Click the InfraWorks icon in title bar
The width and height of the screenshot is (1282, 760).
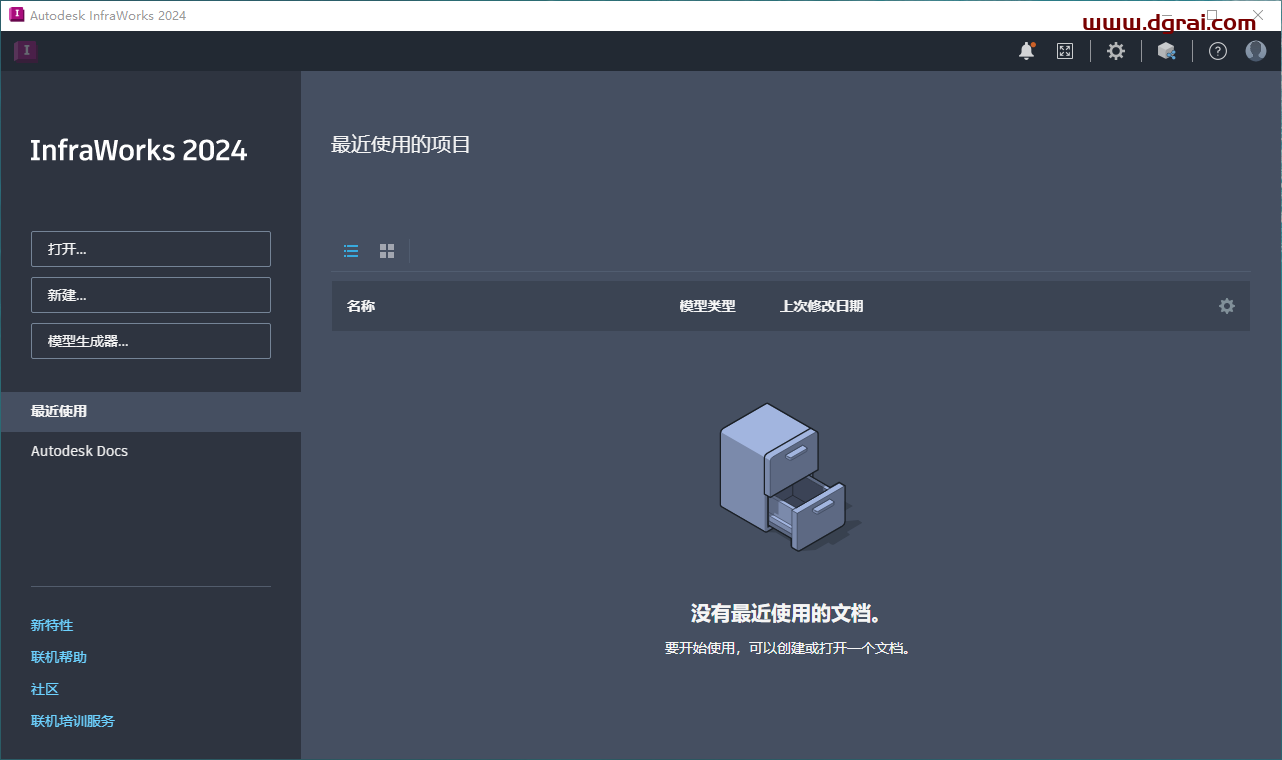pyautogui.click(x=16, y=15)
